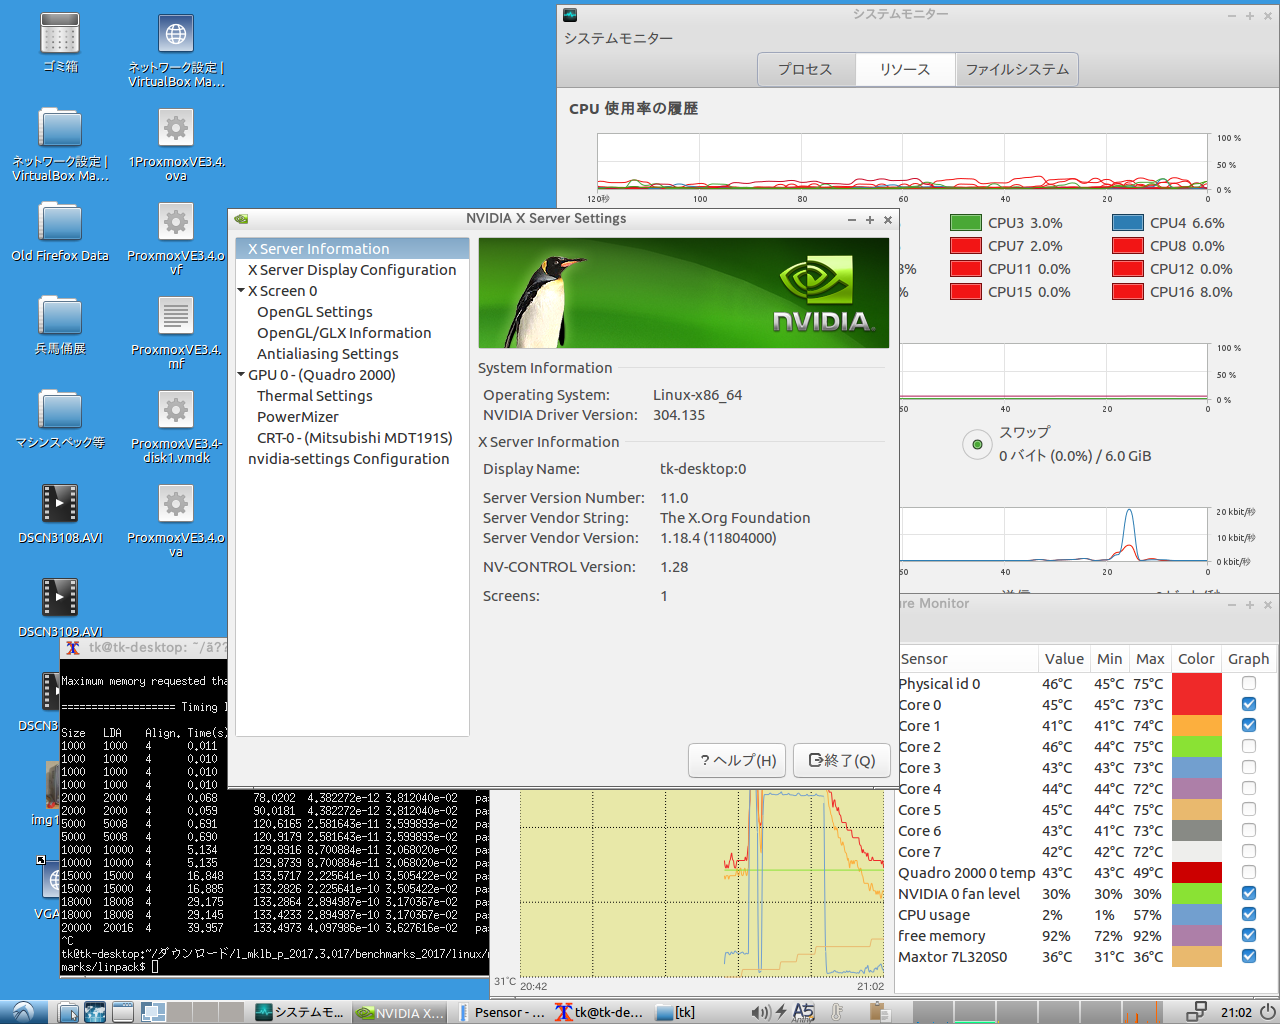Click the volume speaker icon in taskbar

tap(760, 1012)
